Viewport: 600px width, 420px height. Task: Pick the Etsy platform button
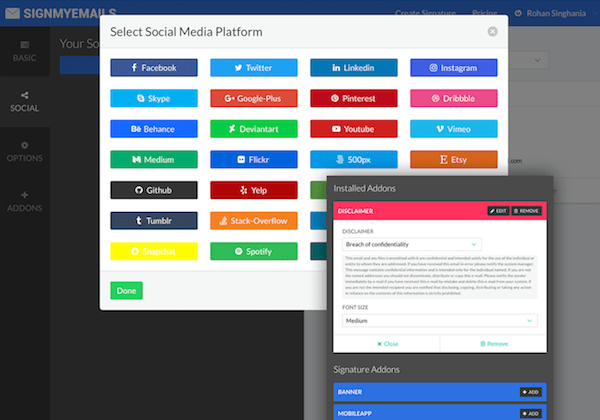454,160
